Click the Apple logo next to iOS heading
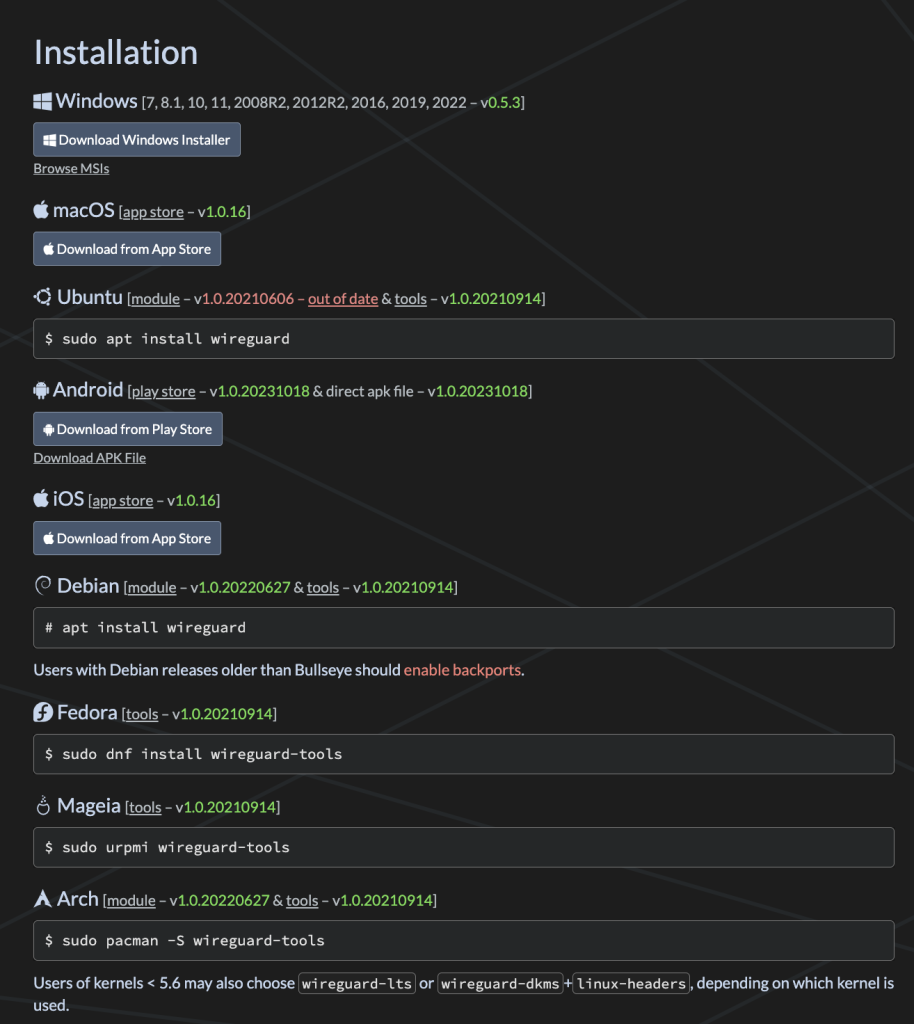The width and height of the screenshot is (914, 1024). point(41,499)
